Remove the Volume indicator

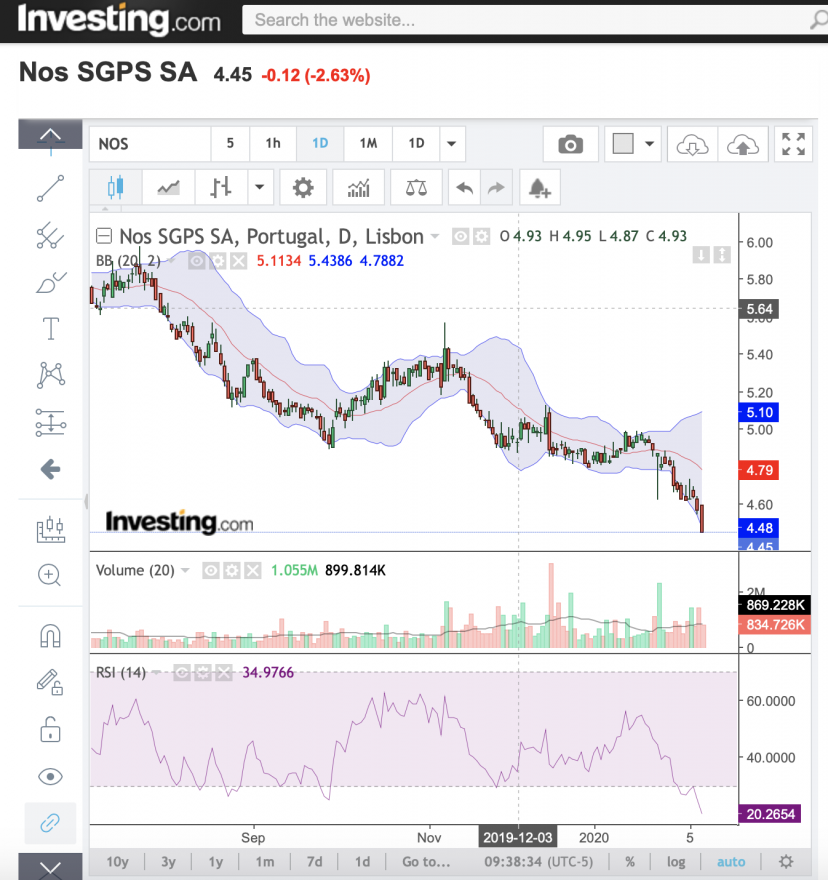click(x=253, y=571)
